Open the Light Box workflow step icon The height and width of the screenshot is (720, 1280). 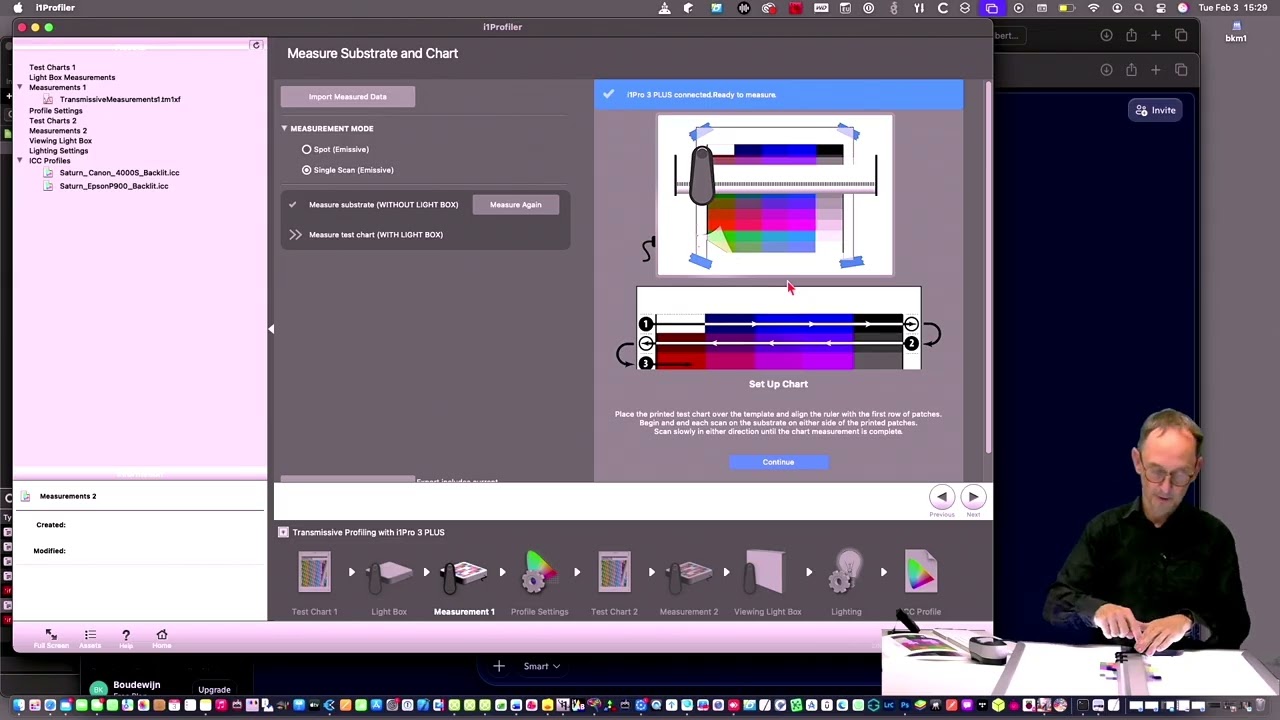pyautogui.click(x=389, y=572)
